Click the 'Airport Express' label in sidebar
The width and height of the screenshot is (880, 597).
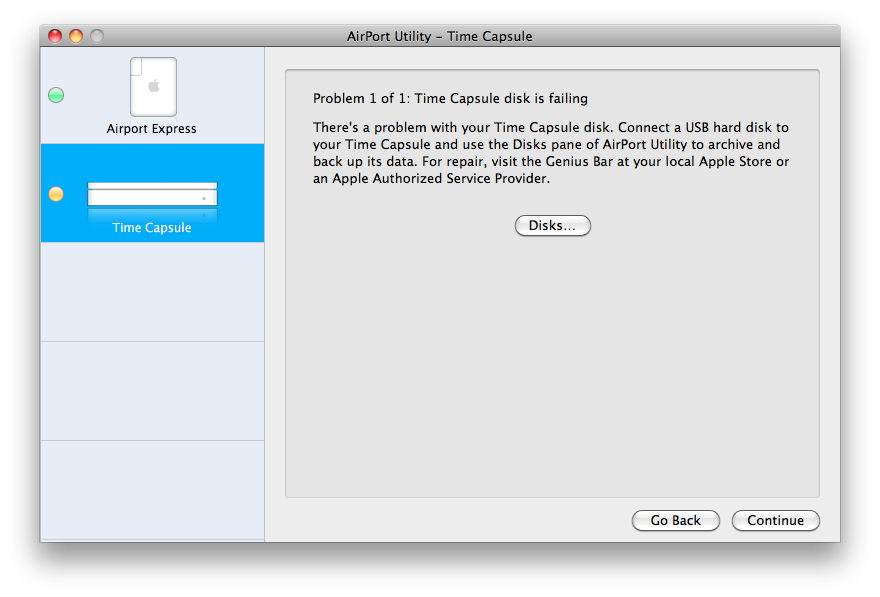[152, 128]
